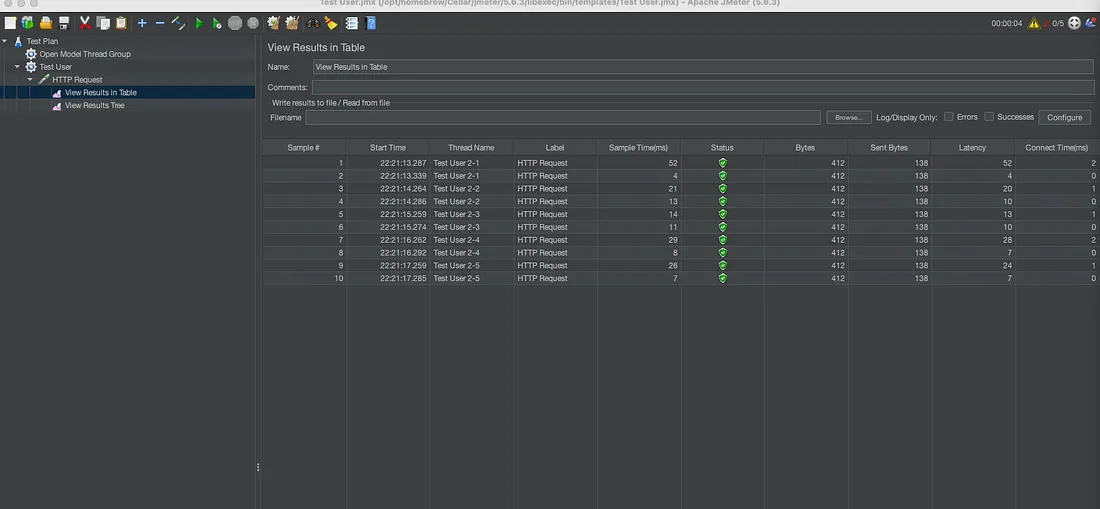
Task: Clear current results with single broom gear icon
Action: (274, 23)
